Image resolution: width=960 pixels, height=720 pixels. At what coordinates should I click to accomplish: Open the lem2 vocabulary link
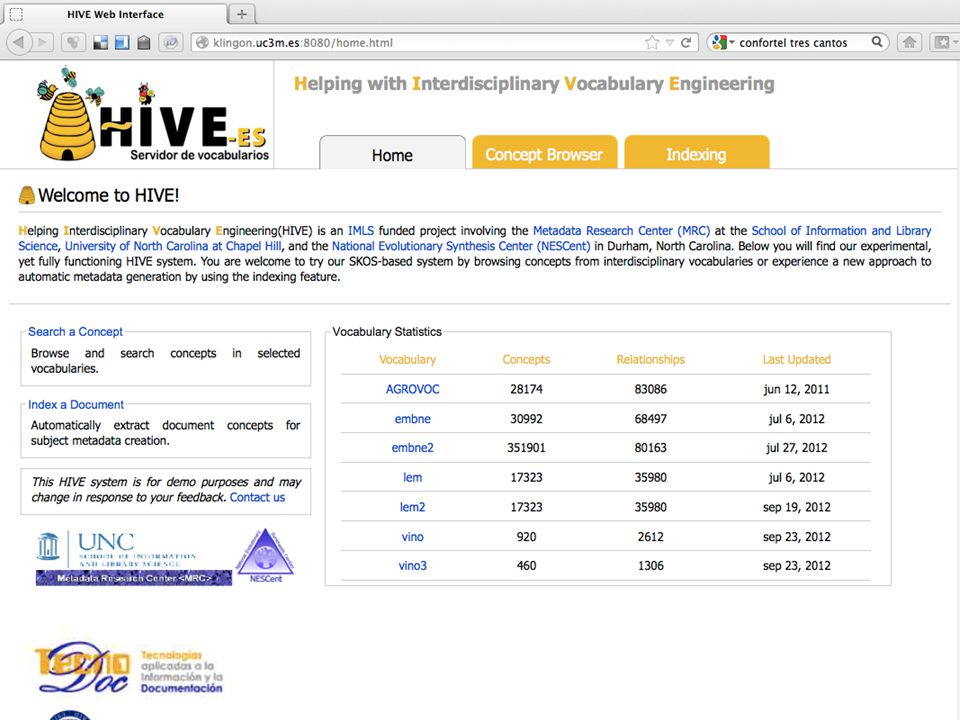click(412, 507)
